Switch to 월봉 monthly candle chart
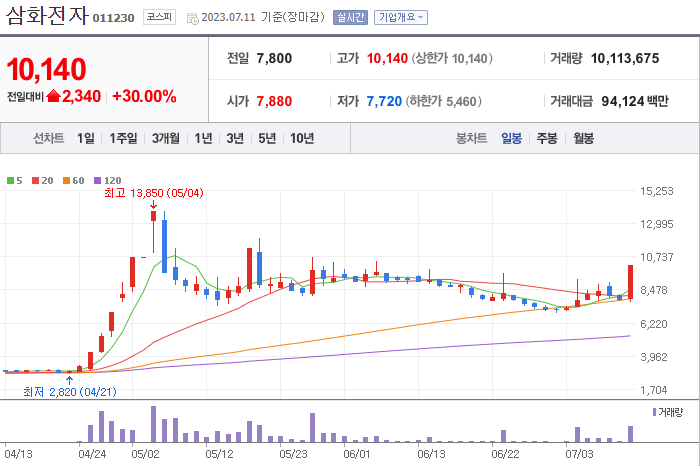The width and height of the screenshot is (700, 466). [583, 138]
